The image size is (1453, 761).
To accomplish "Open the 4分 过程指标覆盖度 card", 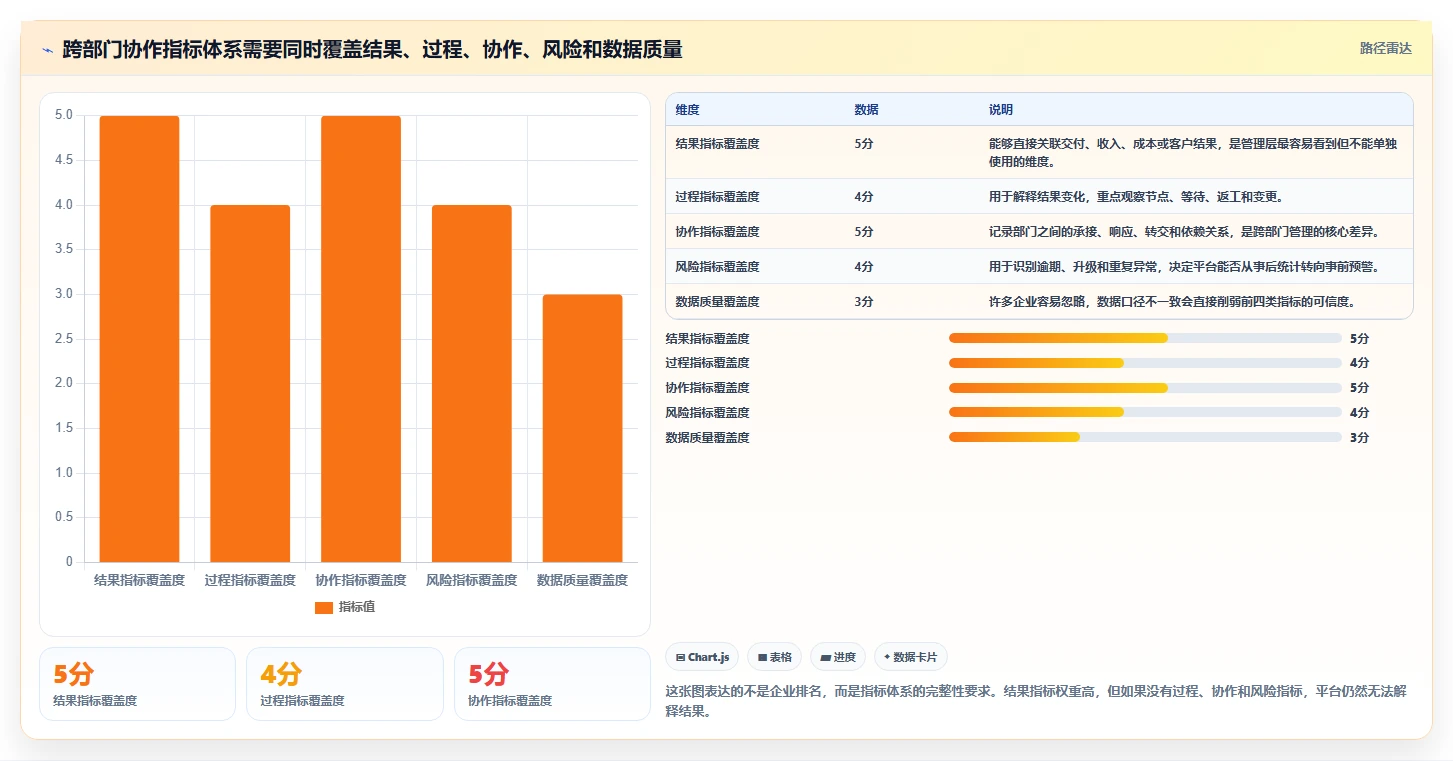I will coord(344,684).
